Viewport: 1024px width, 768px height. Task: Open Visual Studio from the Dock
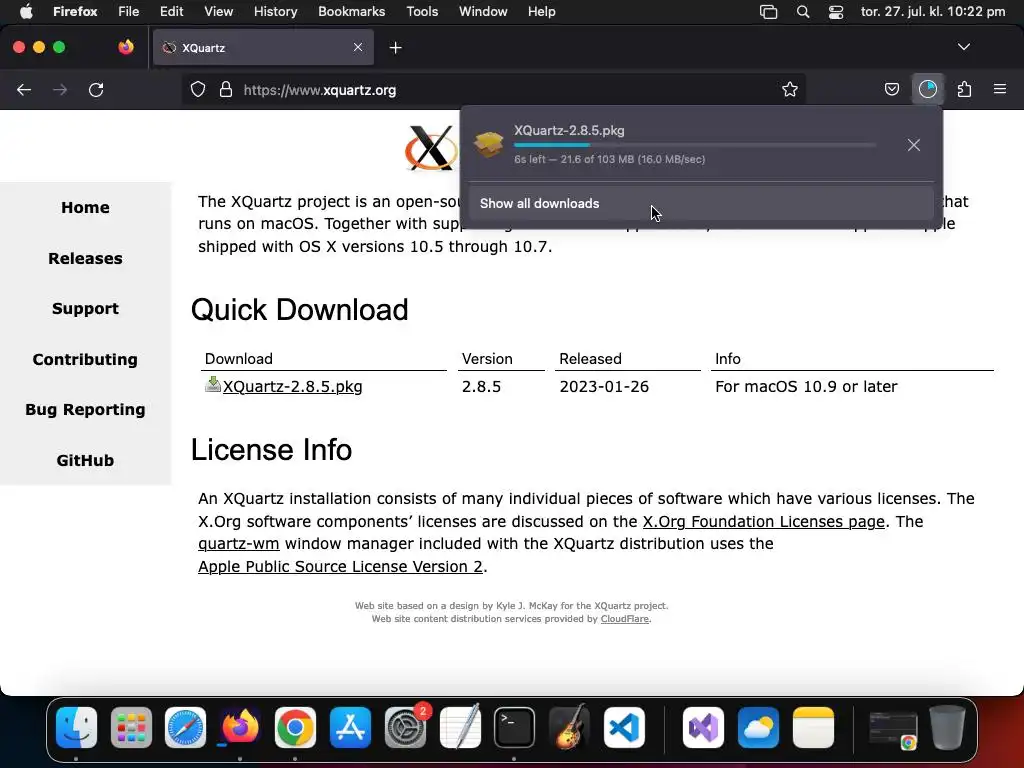click(x=703, y=728)
